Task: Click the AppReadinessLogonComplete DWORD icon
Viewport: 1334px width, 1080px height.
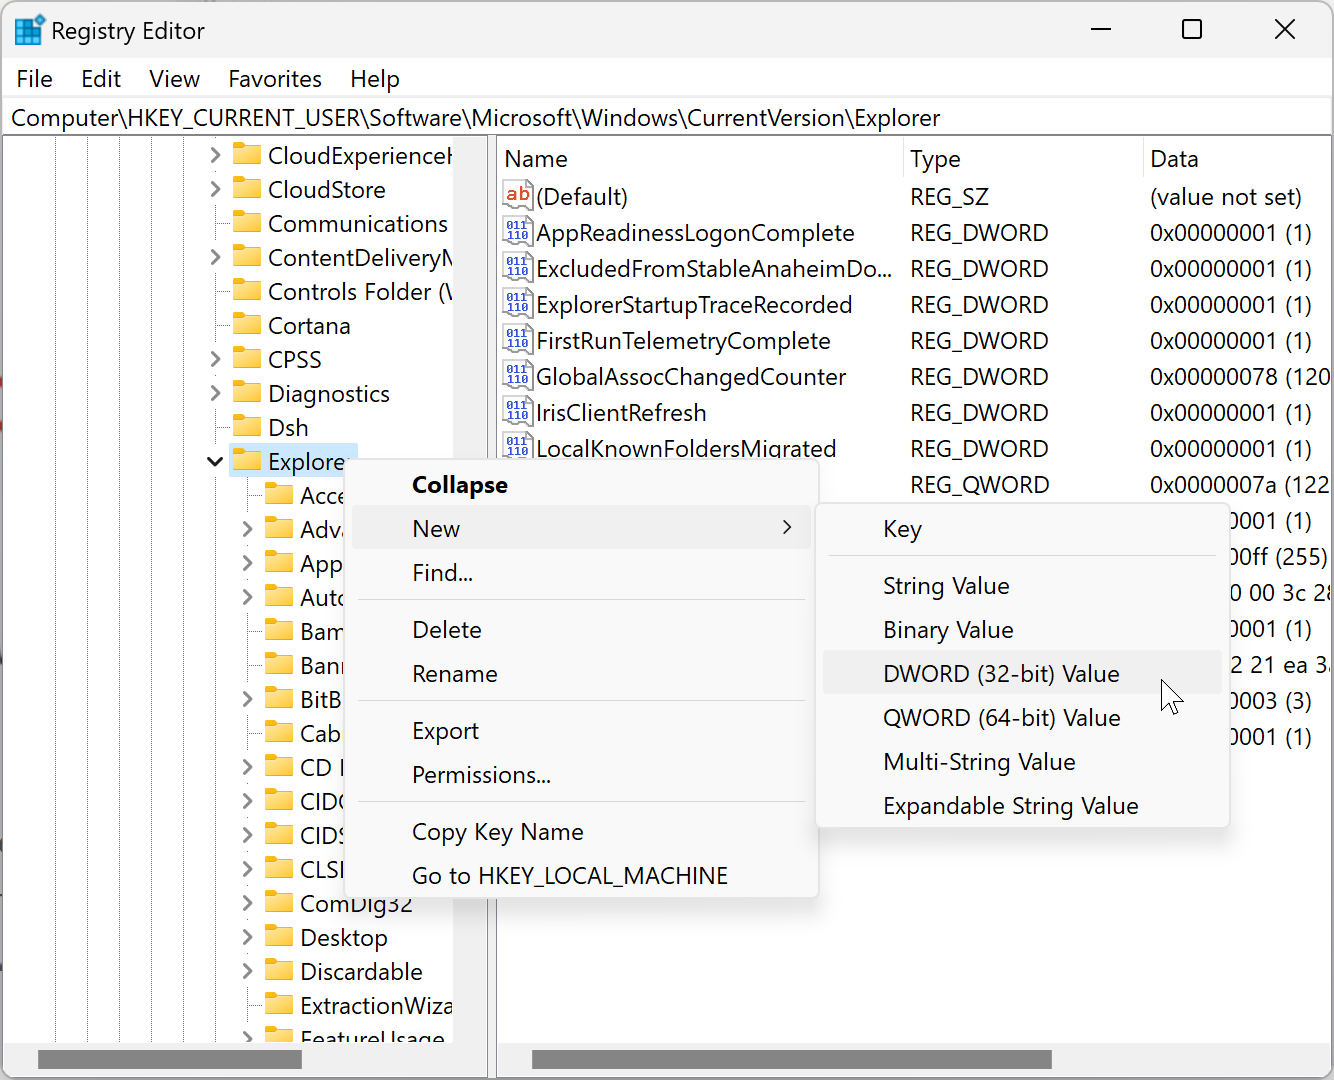Action: pyautogui.click(x=517, y=232)
